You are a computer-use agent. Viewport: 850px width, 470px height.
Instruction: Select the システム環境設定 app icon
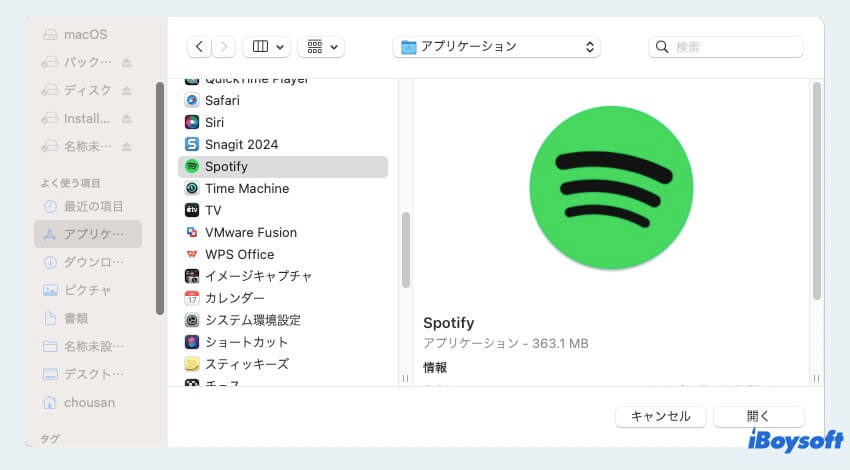192,320
